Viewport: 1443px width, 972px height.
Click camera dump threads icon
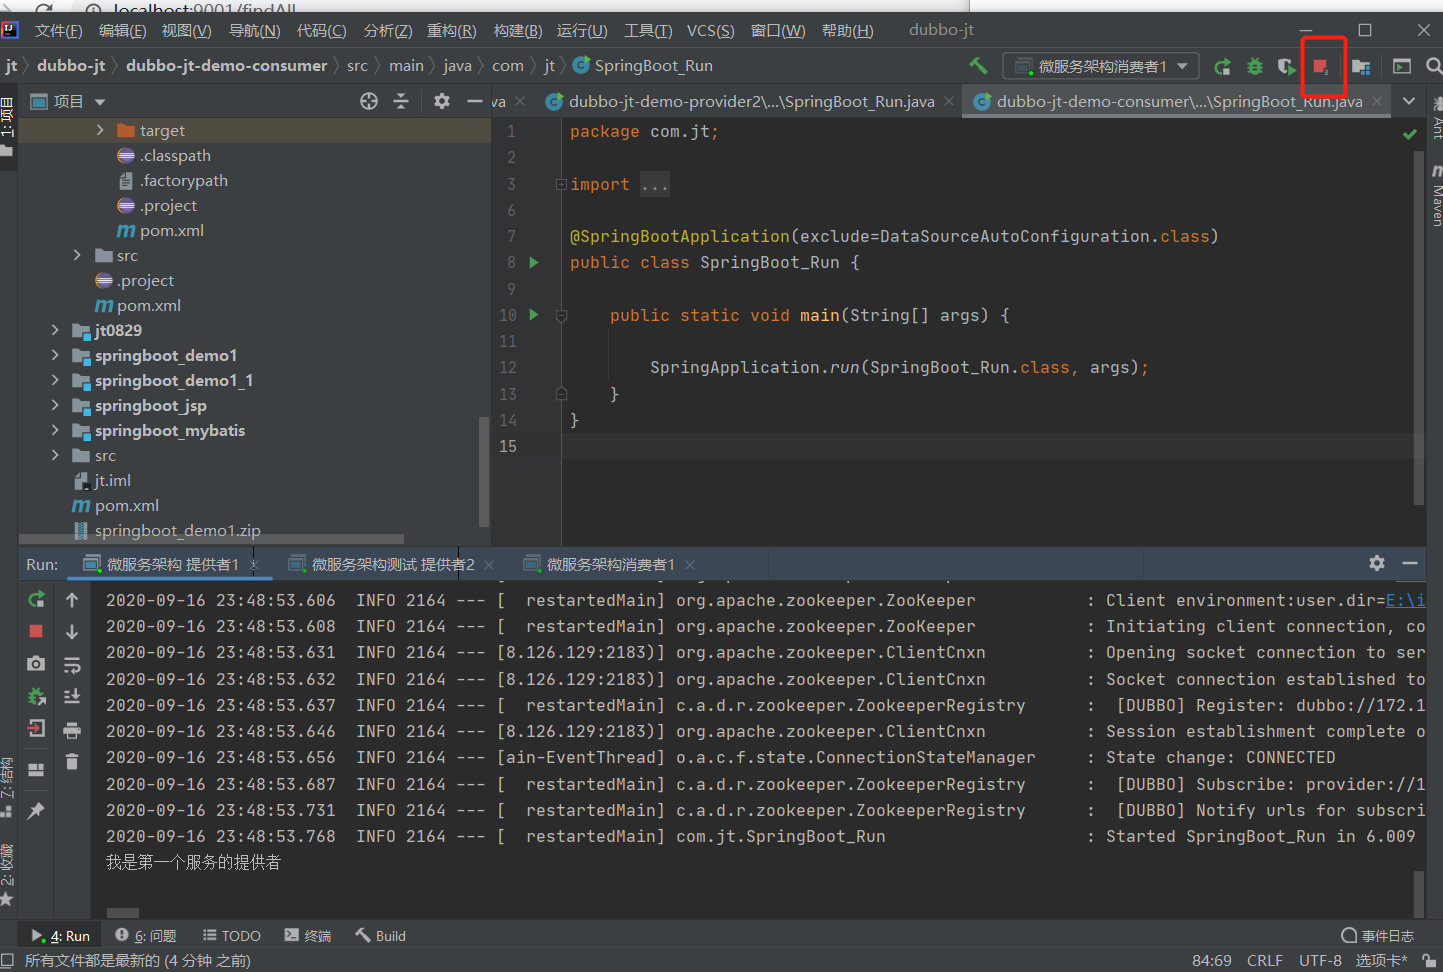[36, 663]
